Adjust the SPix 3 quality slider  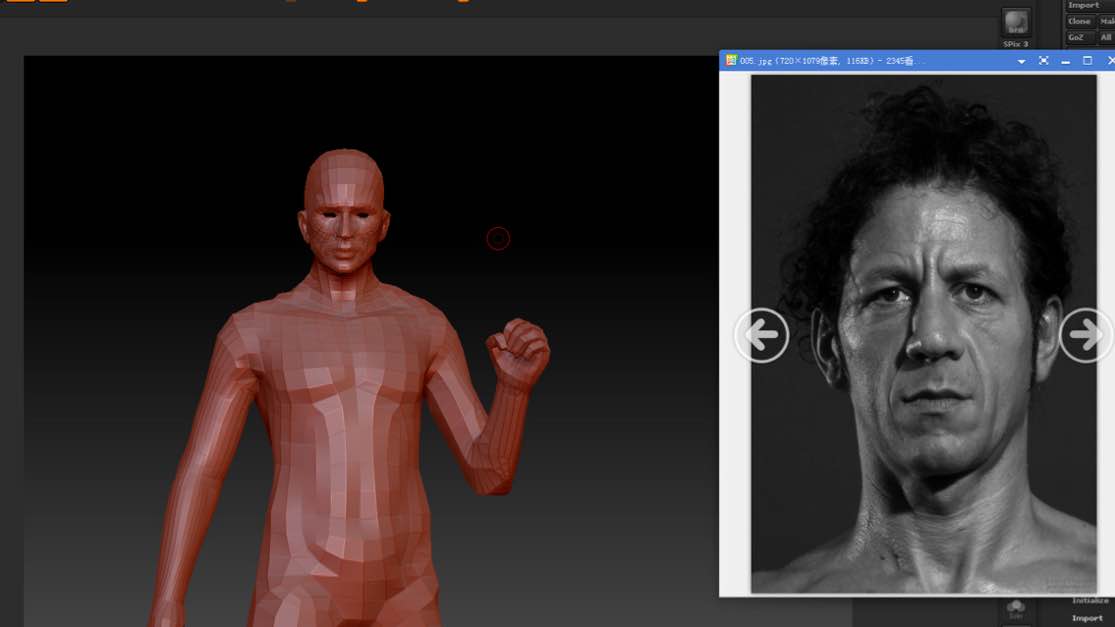click(1015, 44)
